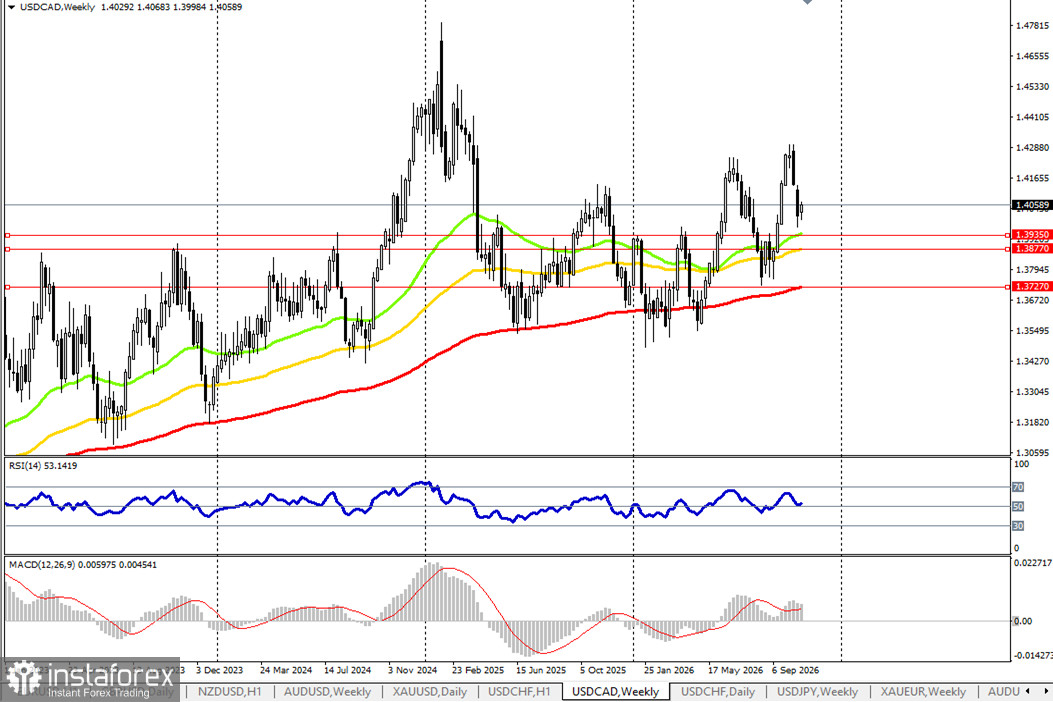Viewport: 1053px width, 702px height.
Task: Click the 3 Nov 2024 date label
Action: (412, 670)
